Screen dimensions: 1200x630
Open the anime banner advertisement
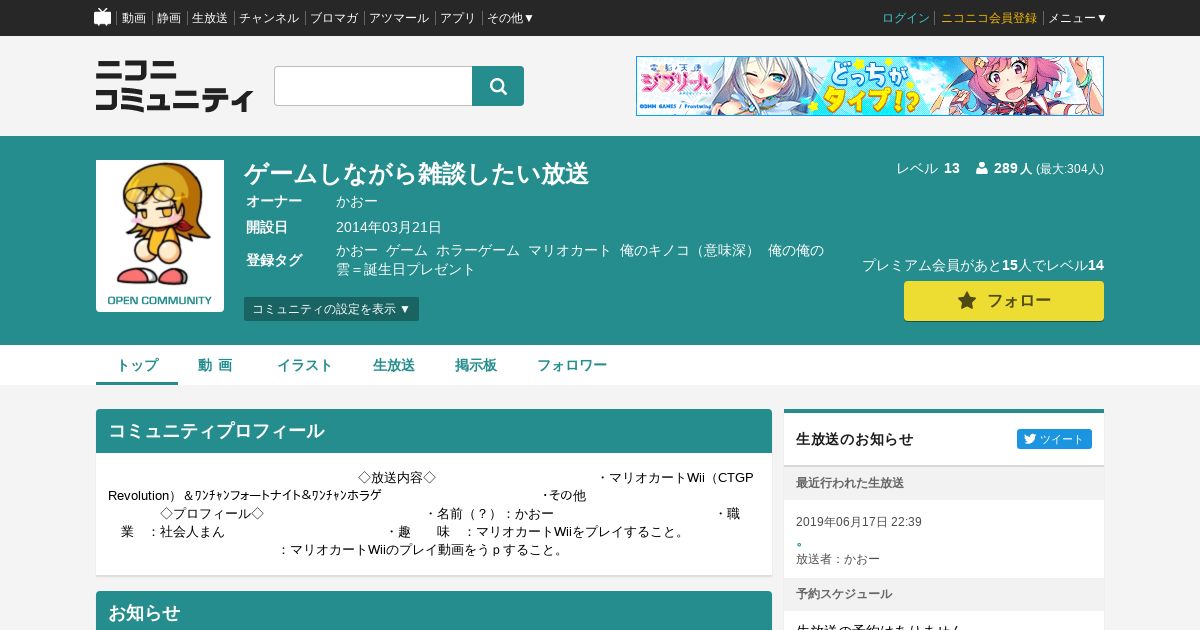(x=870, y=86)
